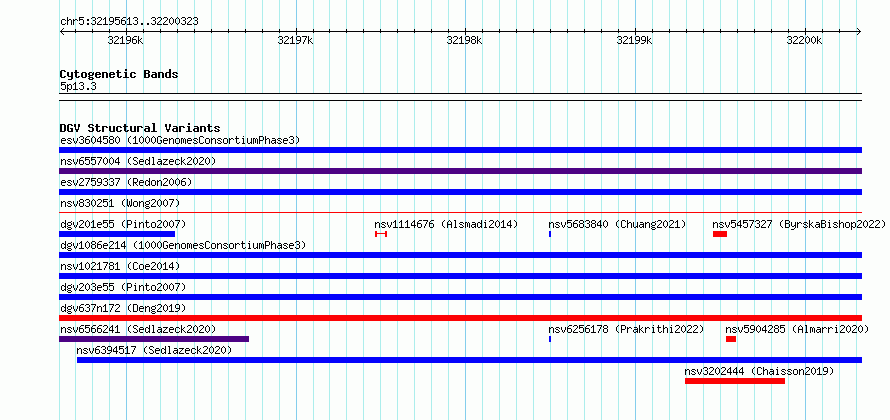This screenshot has width=890, height=420.
Task: Click the dgv203e55 (Pinto2007) label
Action: click(123, 287)
